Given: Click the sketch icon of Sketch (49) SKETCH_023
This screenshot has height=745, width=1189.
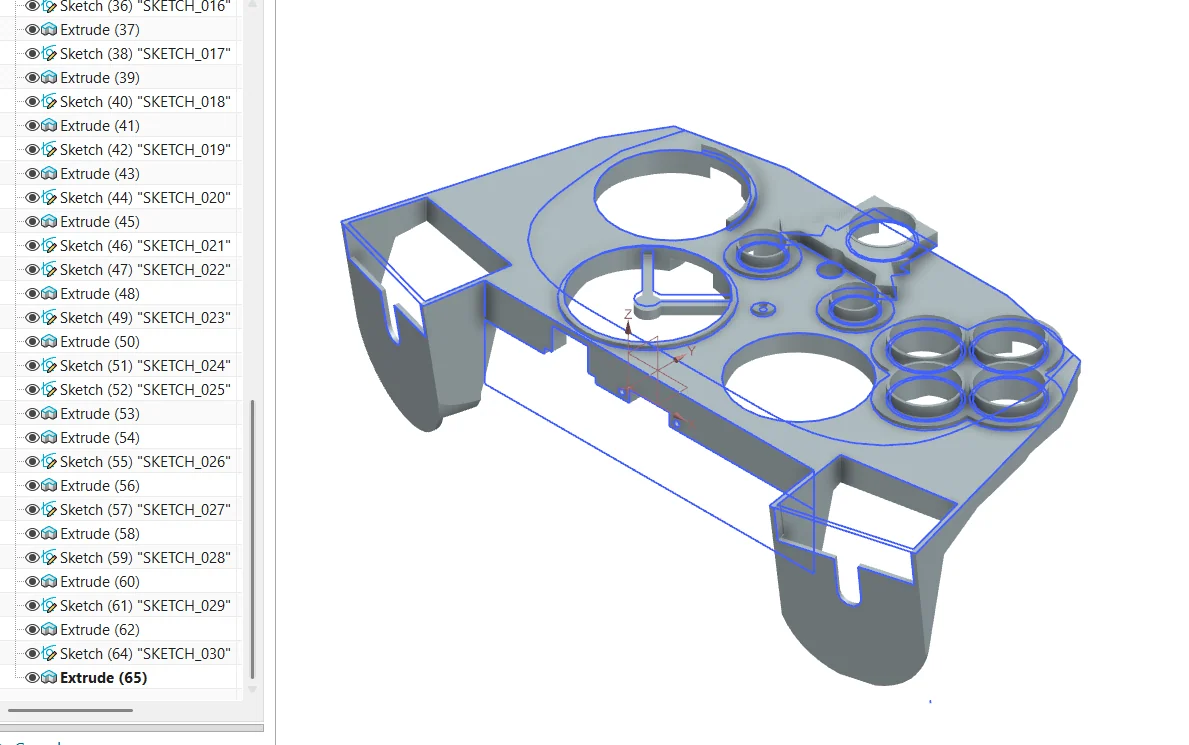Looking at the screenshot, I should click(x=49, y=318).
